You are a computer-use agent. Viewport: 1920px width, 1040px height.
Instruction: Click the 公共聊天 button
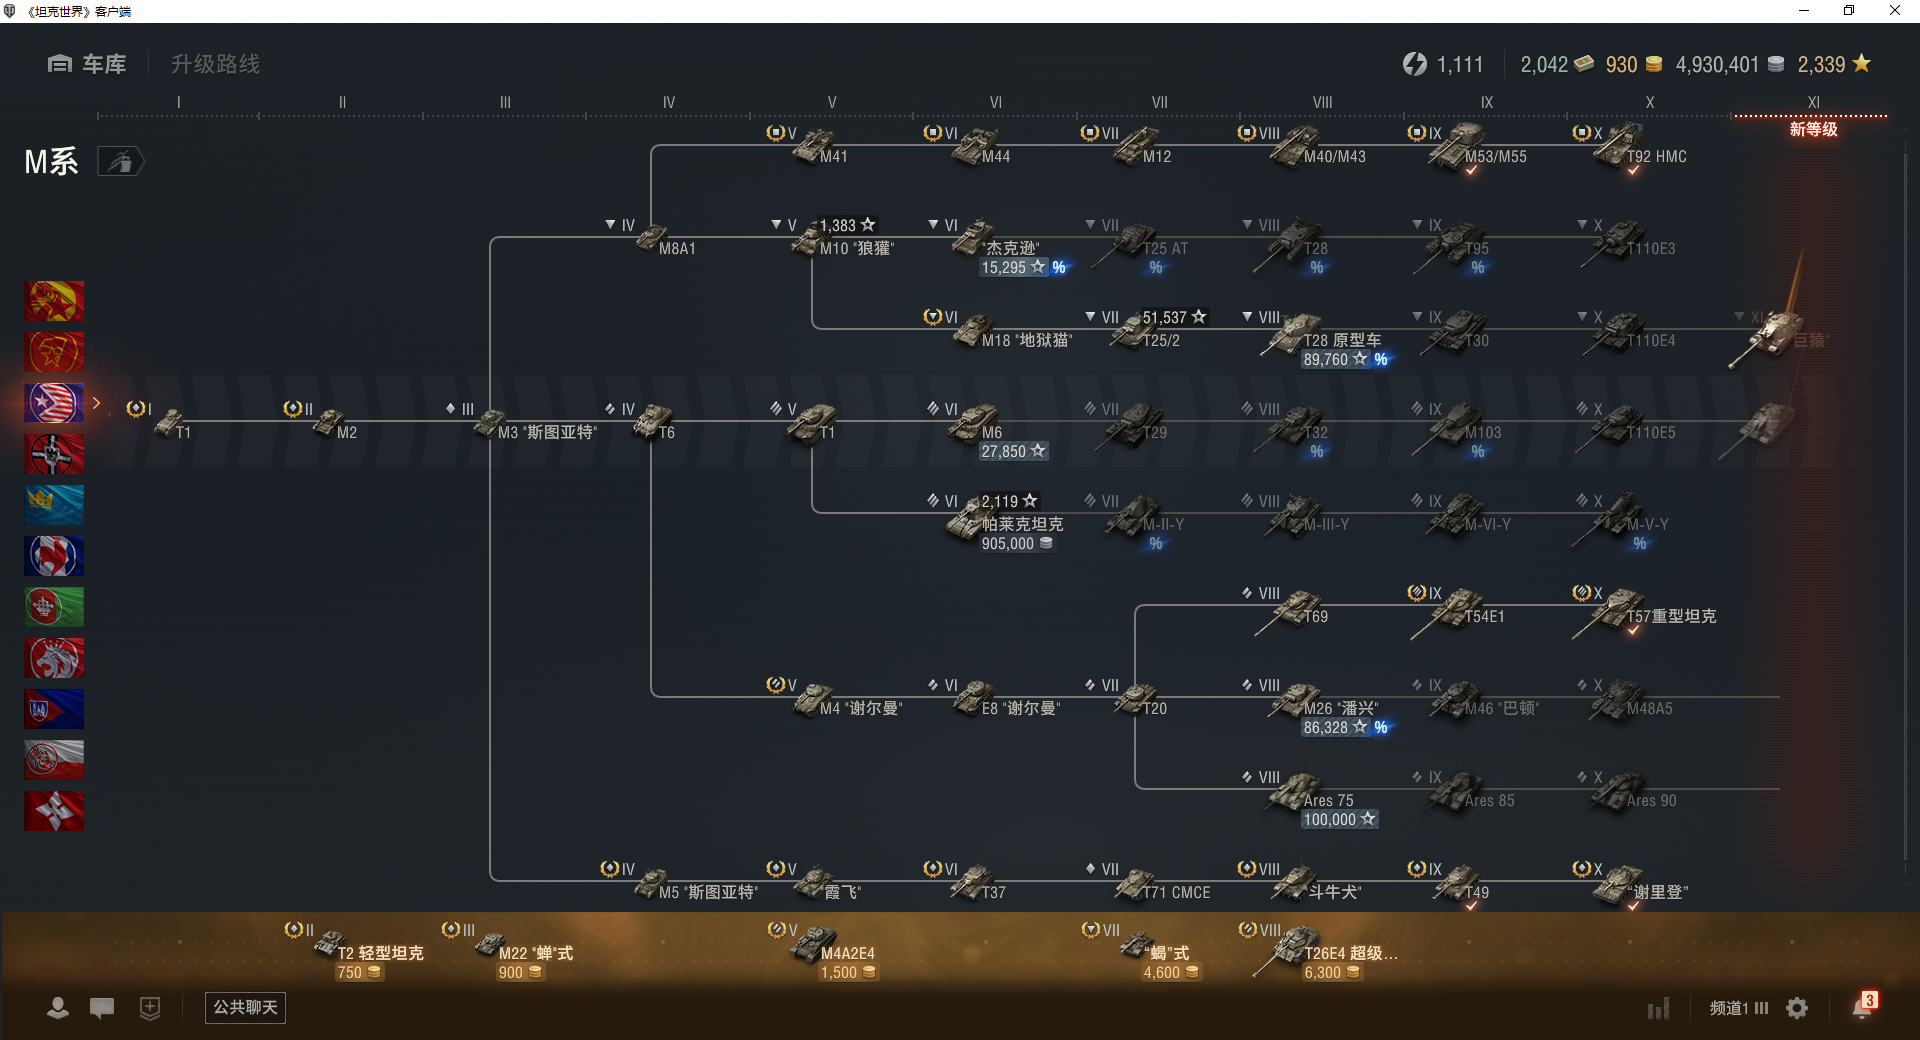point(245,1007)
